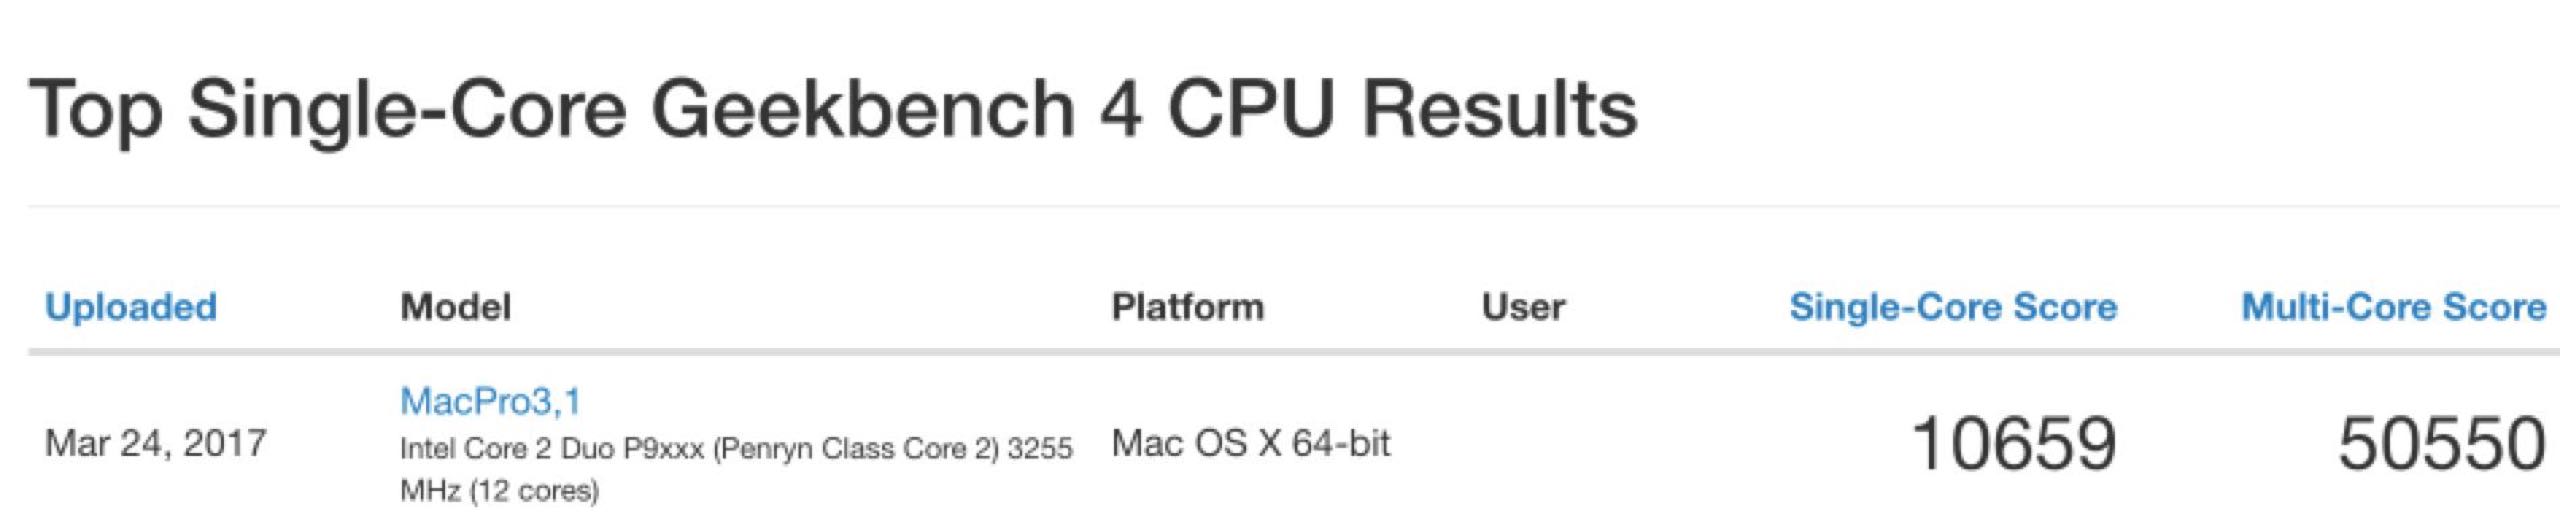Viewport: 2560px width, 526px height.
Task: Open the MacPro3,1 result link
Action: 490,401
